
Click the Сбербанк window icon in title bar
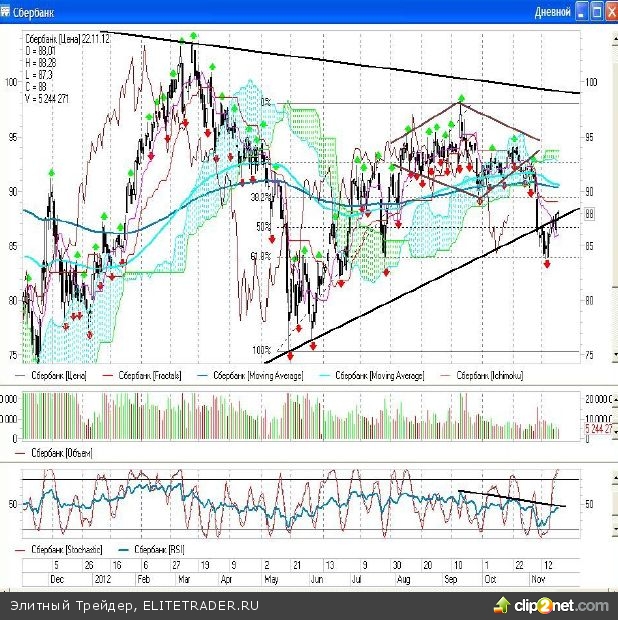[x=8, y=13]
